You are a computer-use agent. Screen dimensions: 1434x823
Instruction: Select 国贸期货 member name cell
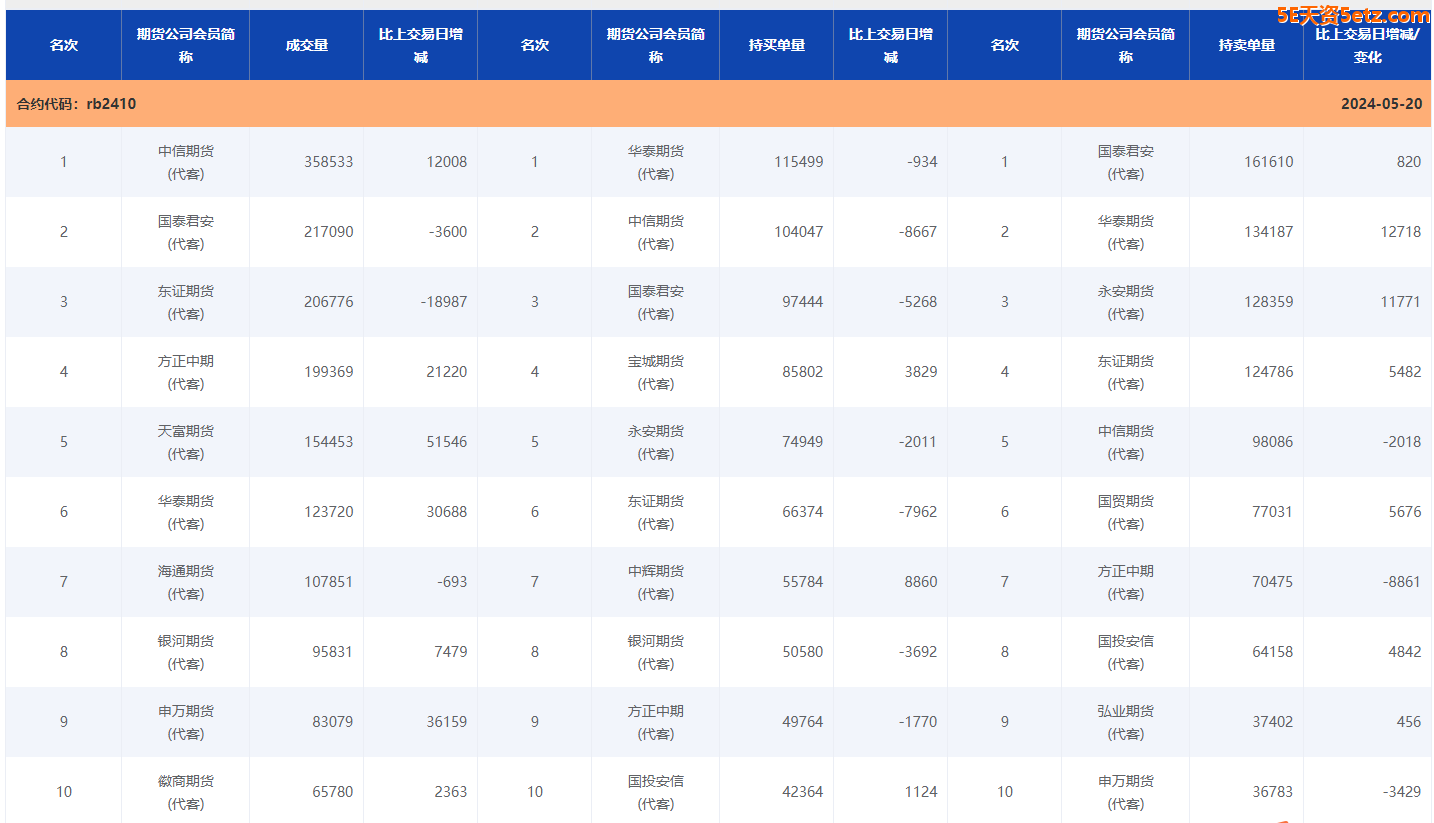pyautogui.click(x=1126, y=512)
